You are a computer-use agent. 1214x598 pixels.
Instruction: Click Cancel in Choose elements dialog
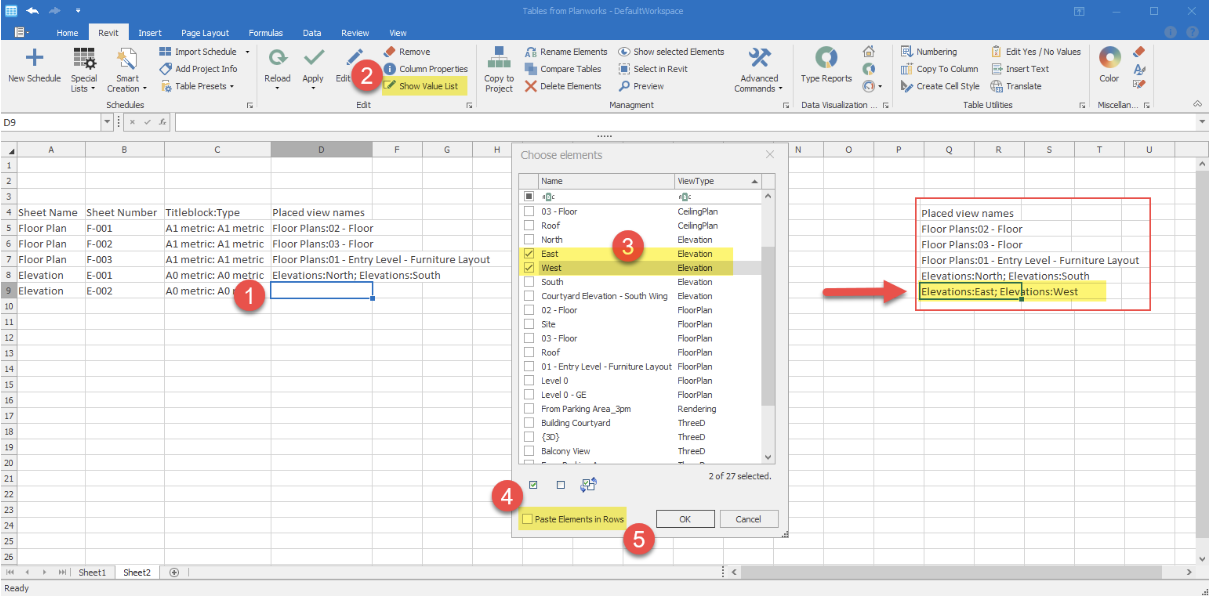coord(748,519)
